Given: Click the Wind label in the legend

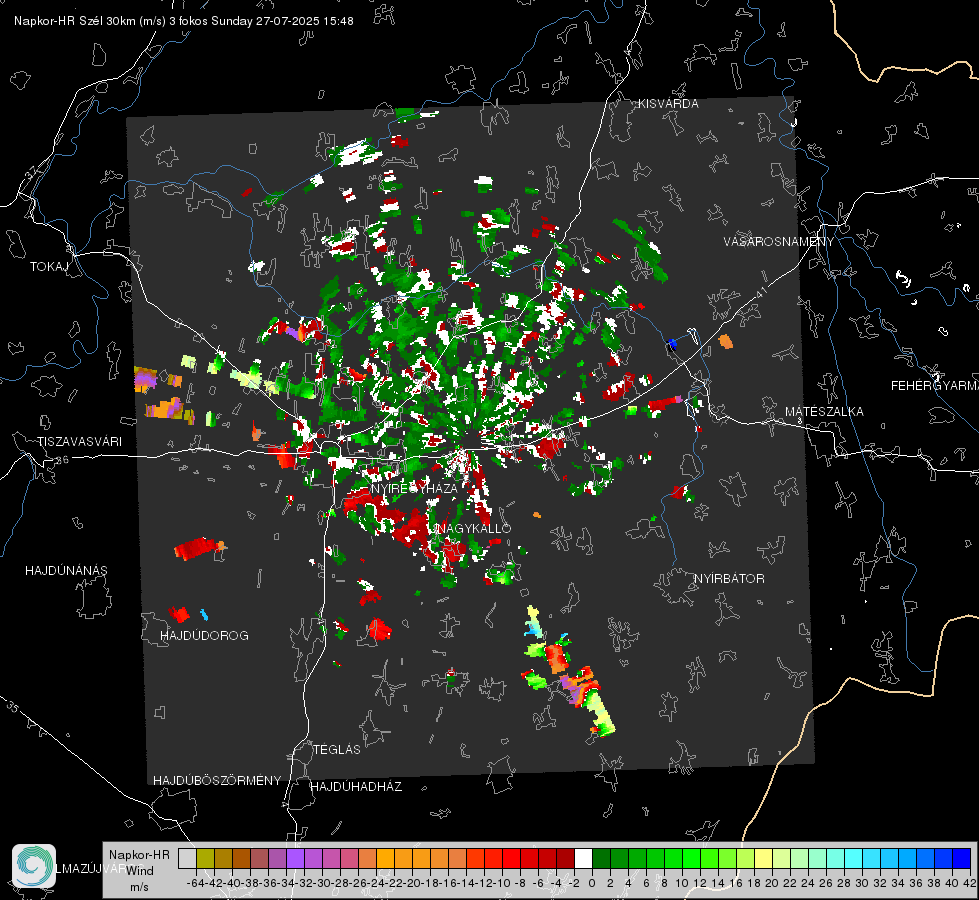Looking at the screenshot, I should pos(140,871).
